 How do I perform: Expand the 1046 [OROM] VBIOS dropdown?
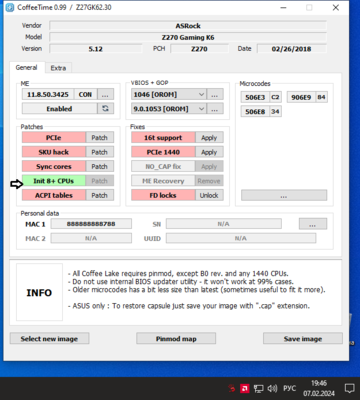tap(169, 95)
